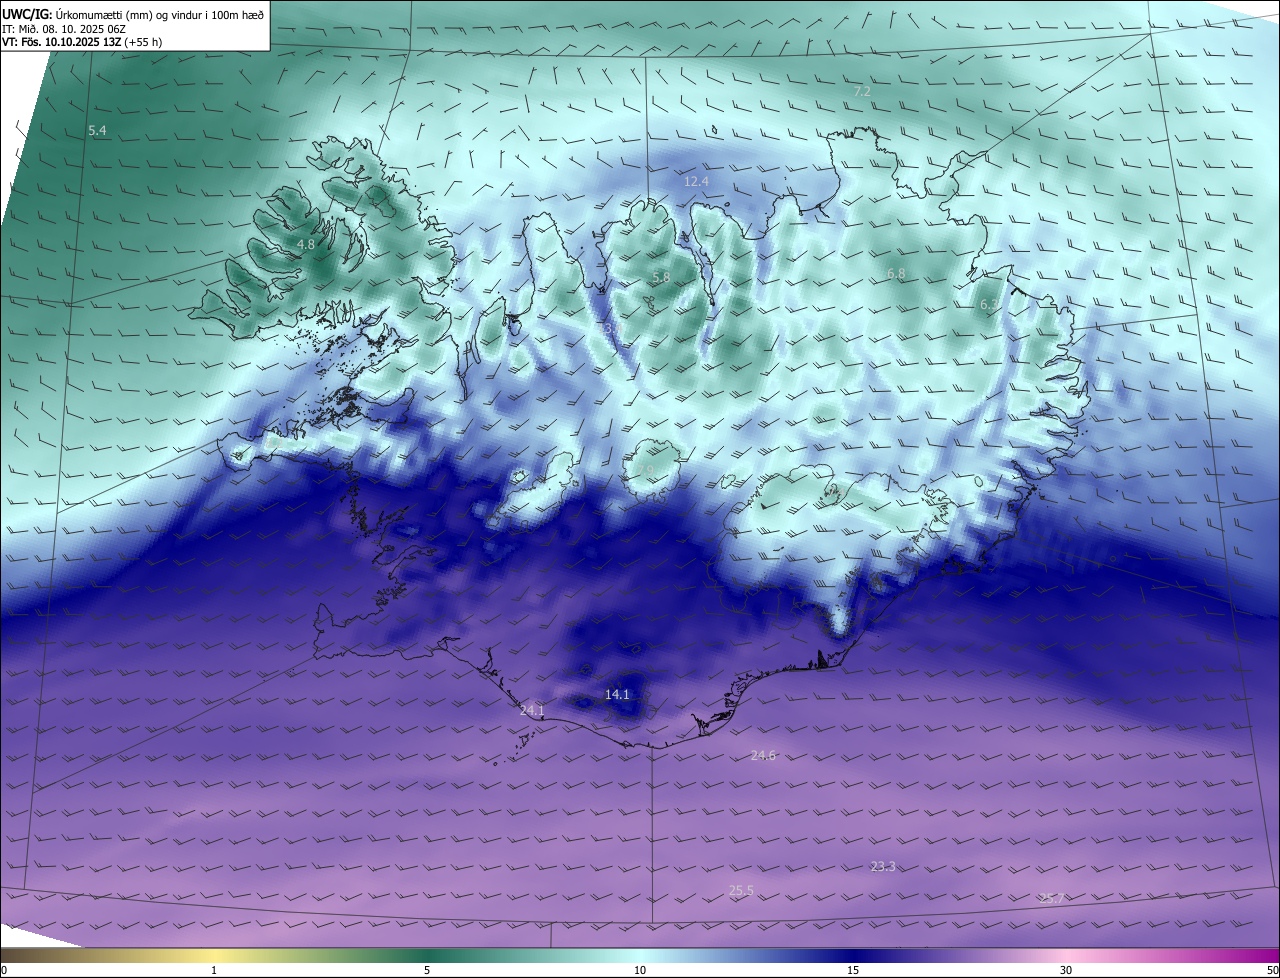Screen dimensions: 1280x978
Task: Click the 6.3 value label on the map
Action: coord(988,304)
